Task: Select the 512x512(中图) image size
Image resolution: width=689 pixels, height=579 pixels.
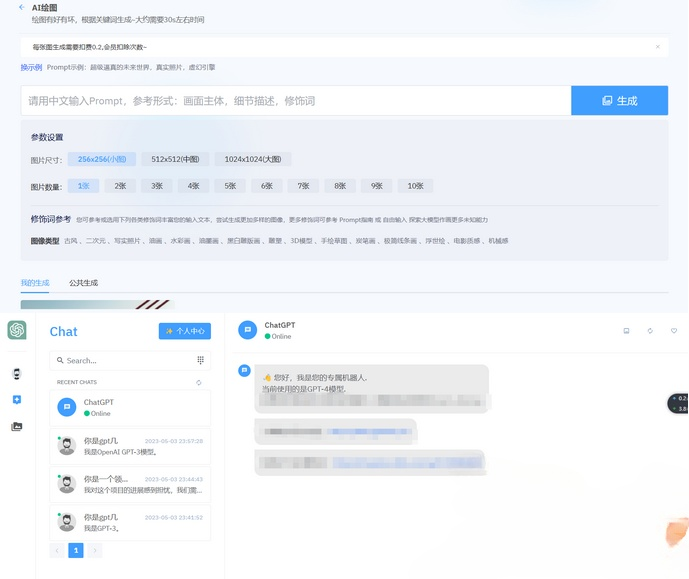Action: [175, 159]
